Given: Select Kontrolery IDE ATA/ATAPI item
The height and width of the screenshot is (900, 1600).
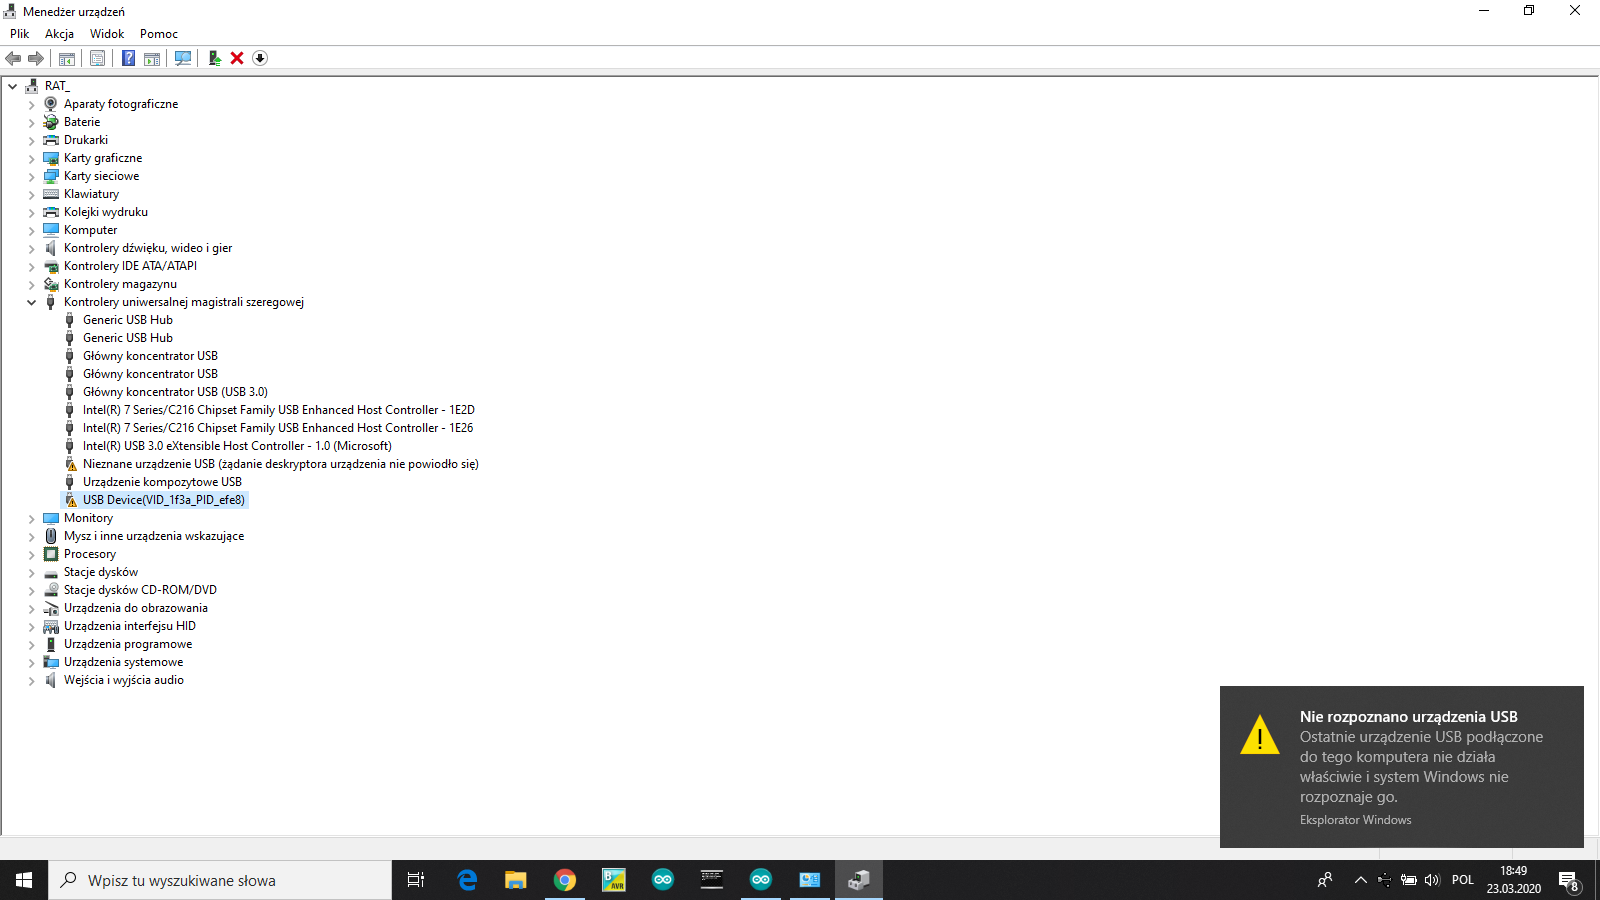Looking at the screenshot, I should 130,266.
